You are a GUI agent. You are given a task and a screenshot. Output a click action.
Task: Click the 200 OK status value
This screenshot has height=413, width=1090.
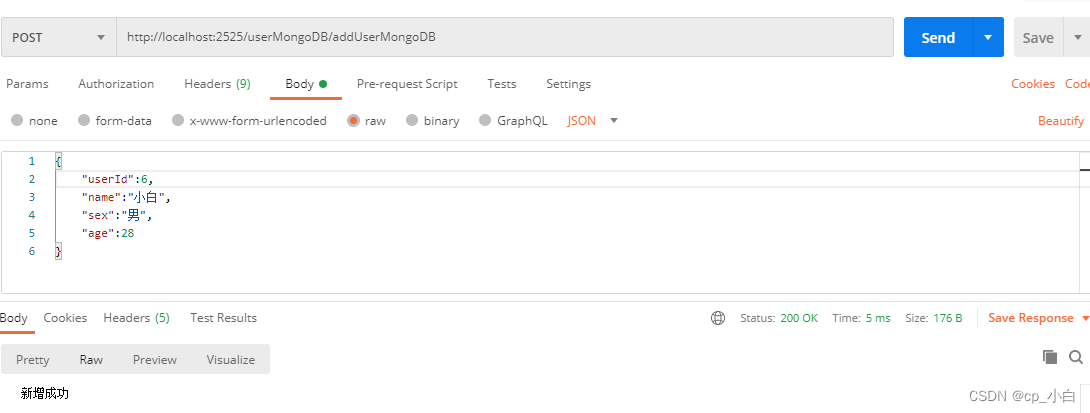tap(799, 318)
